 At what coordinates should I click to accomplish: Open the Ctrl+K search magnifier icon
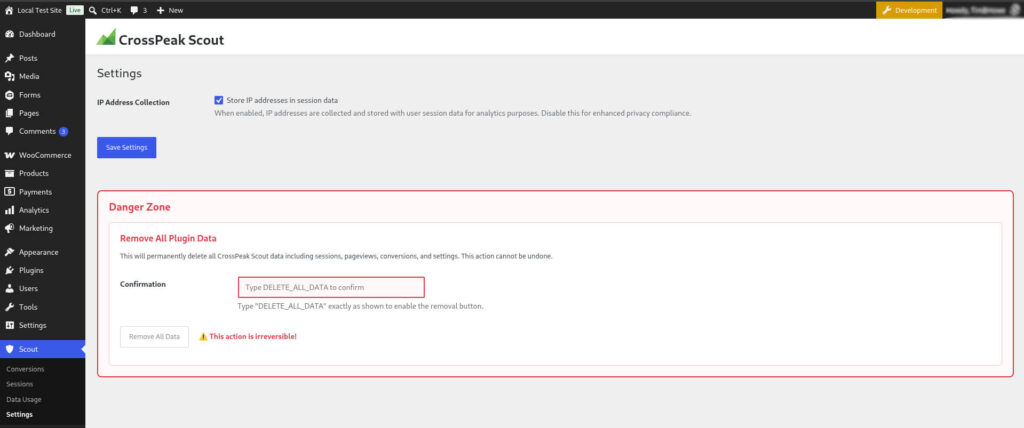pyautogui.click(x=93, y=10)
